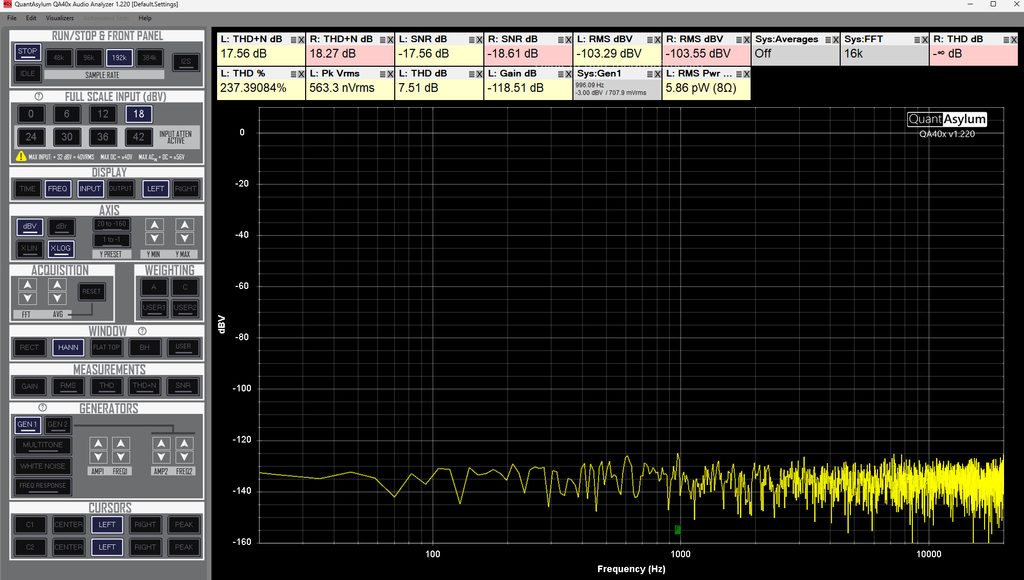The width and height of the screenshot is (1024, 580).
Task: Switch display to TIME domain
Action: tap(27, 189)
